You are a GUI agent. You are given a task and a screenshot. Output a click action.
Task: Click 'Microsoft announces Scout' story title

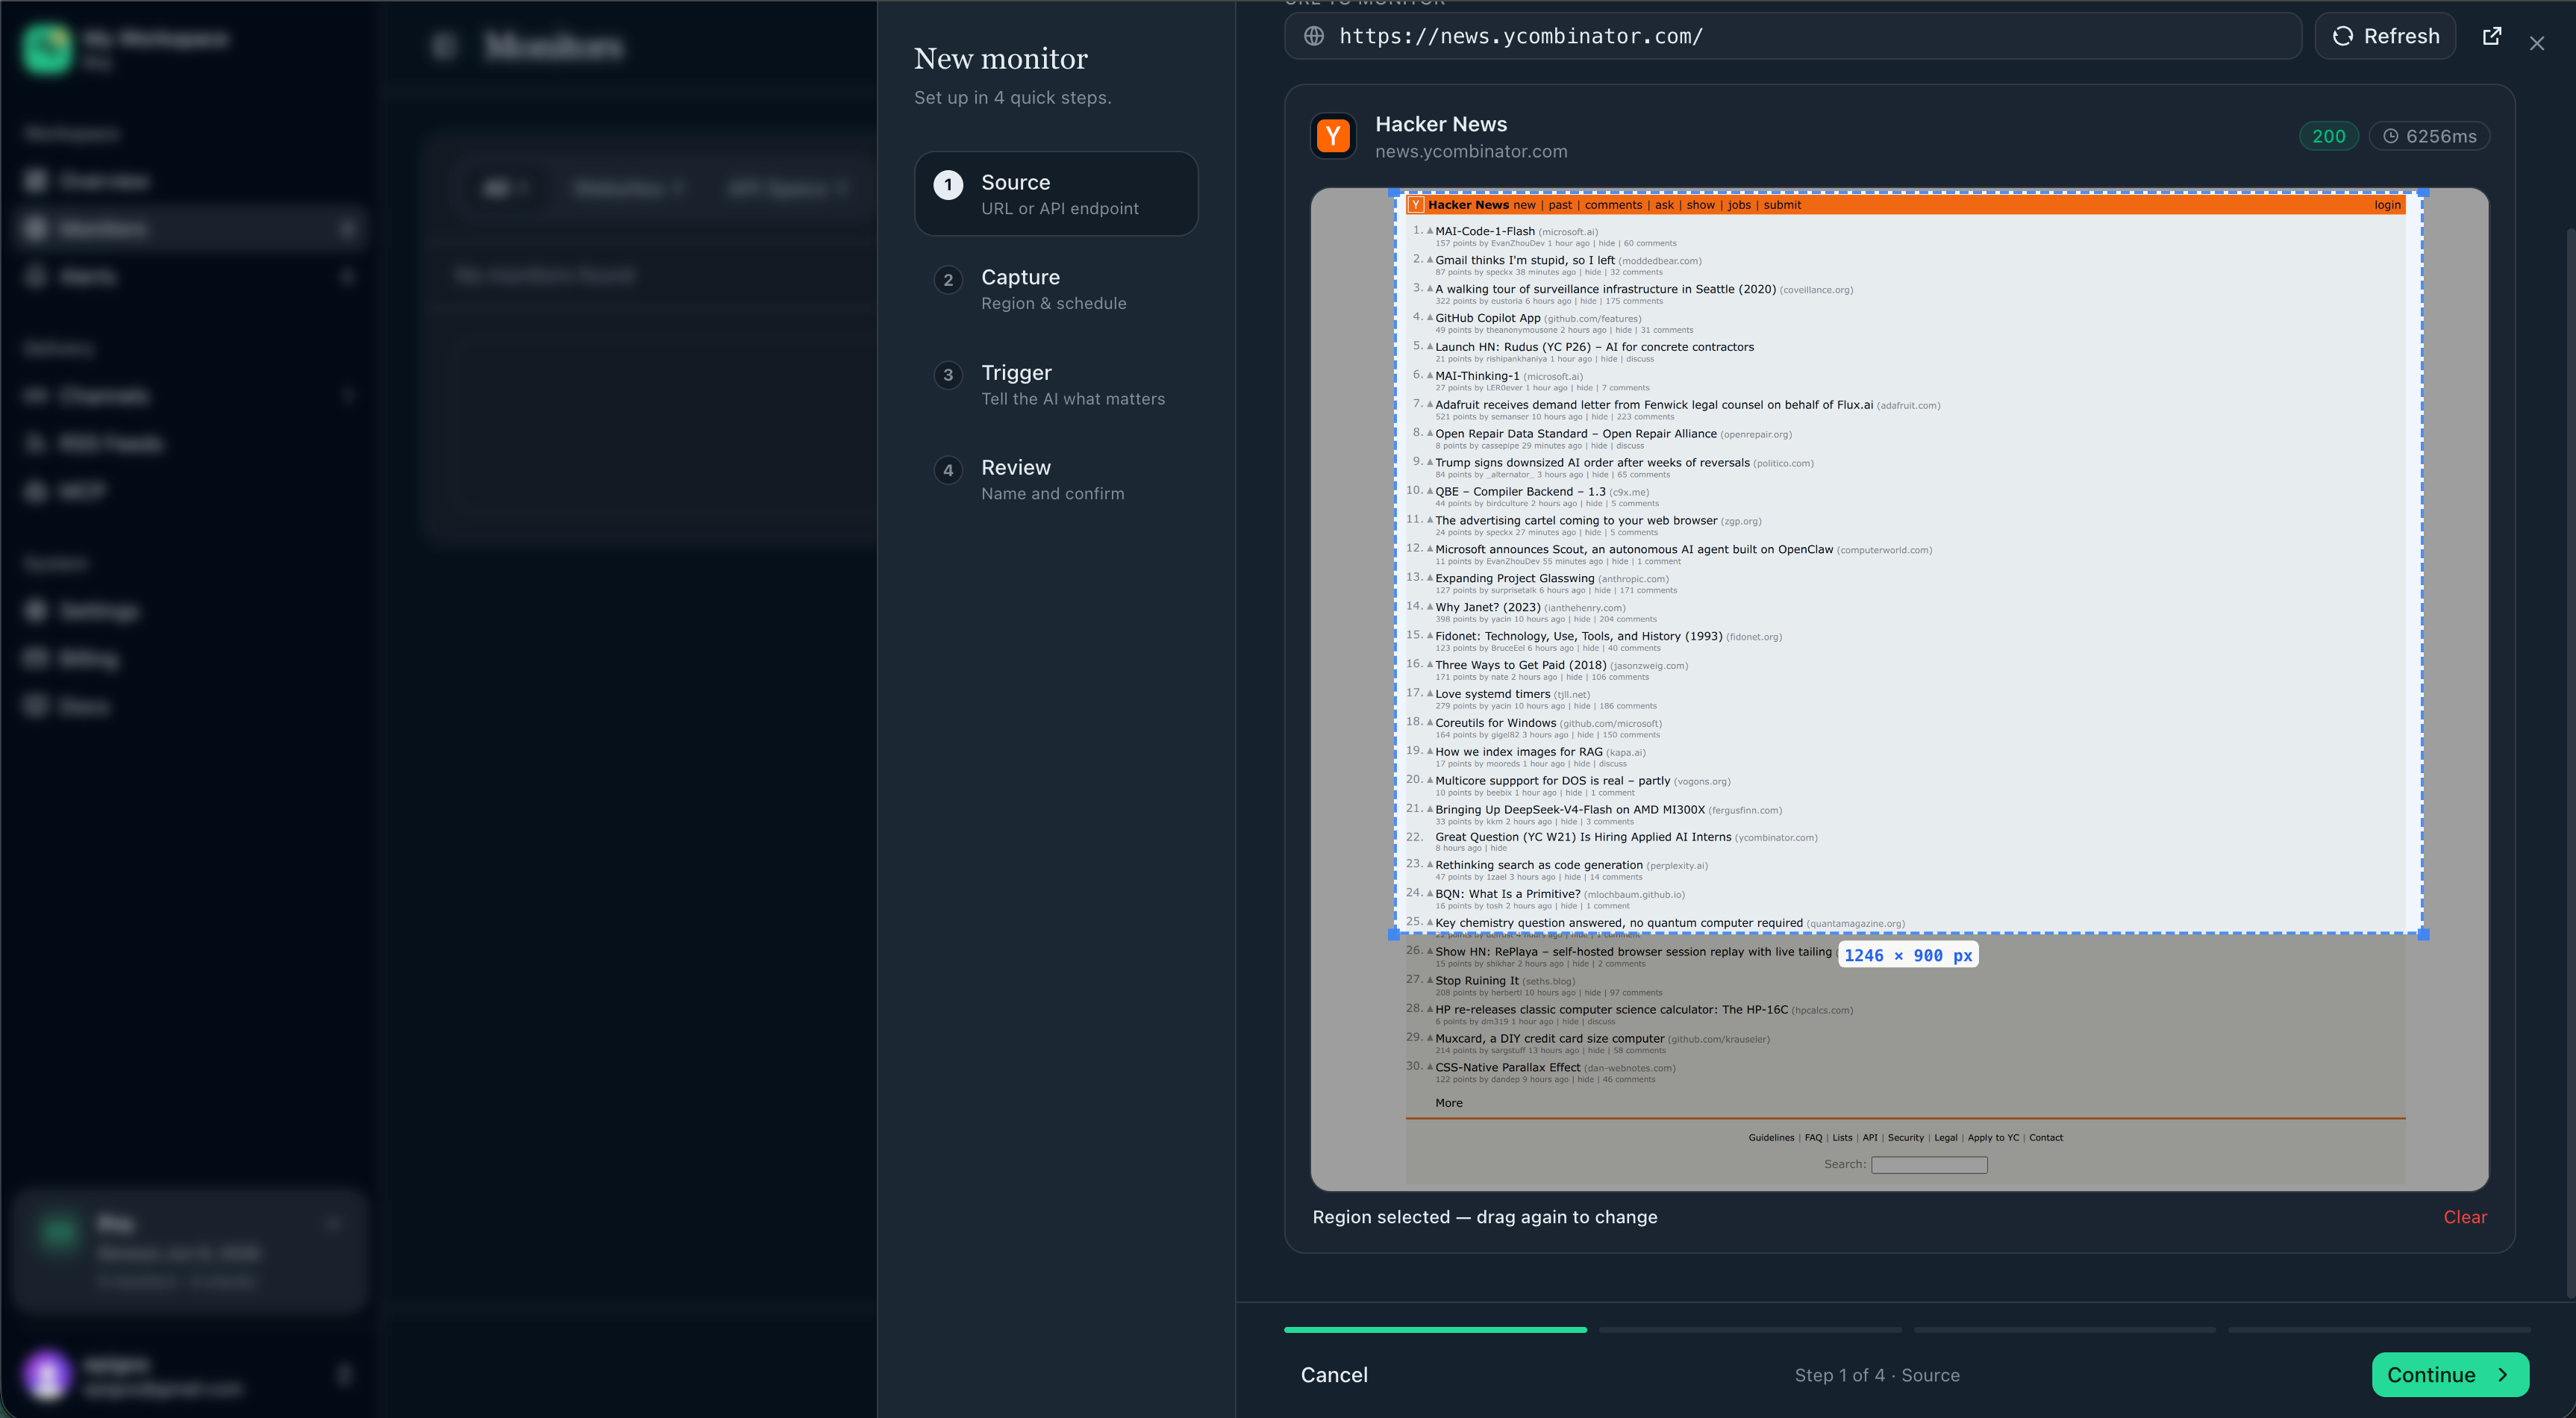point(1634,549)
